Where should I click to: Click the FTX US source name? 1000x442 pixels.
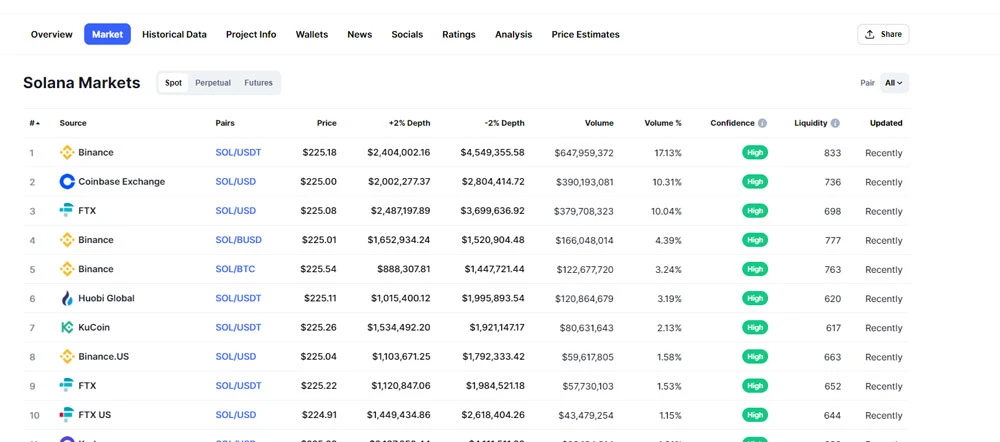pos(94,415)
